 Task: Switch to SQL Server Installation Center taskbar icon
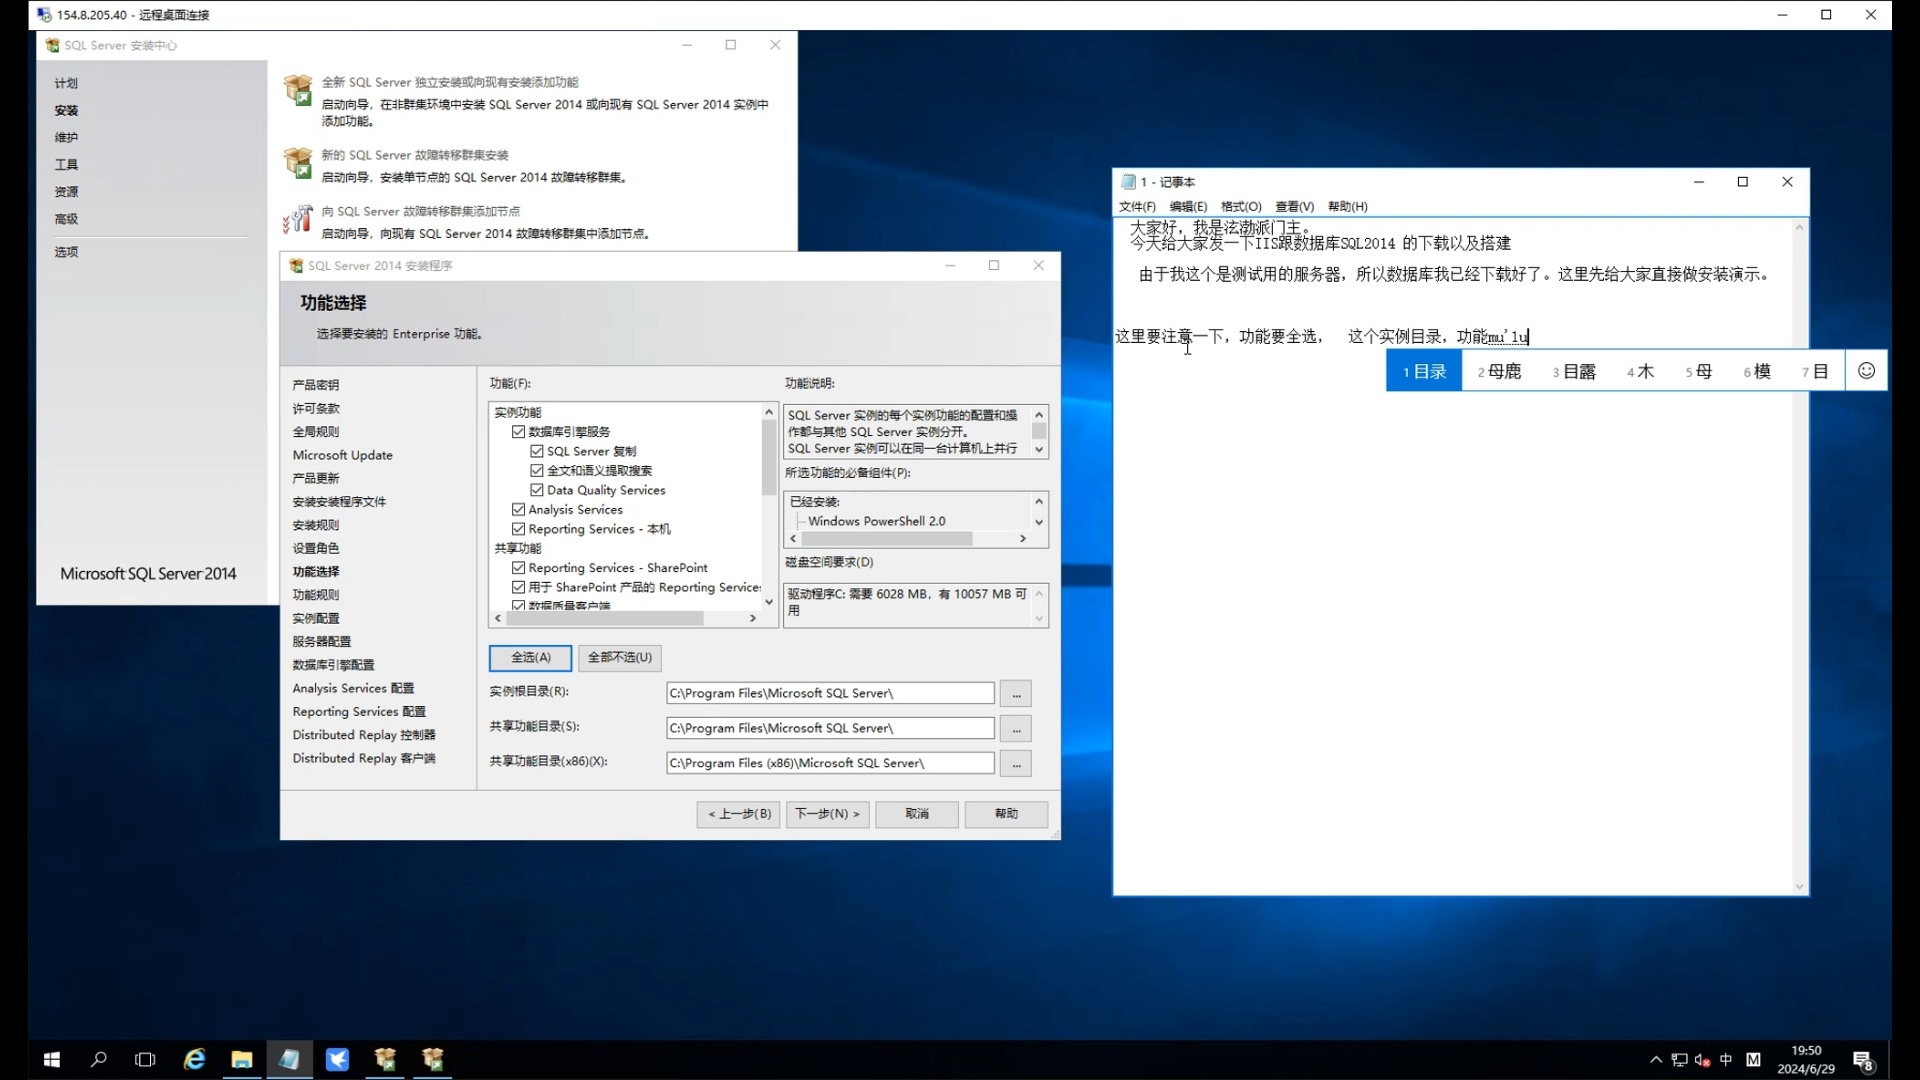coord(385,1059)
